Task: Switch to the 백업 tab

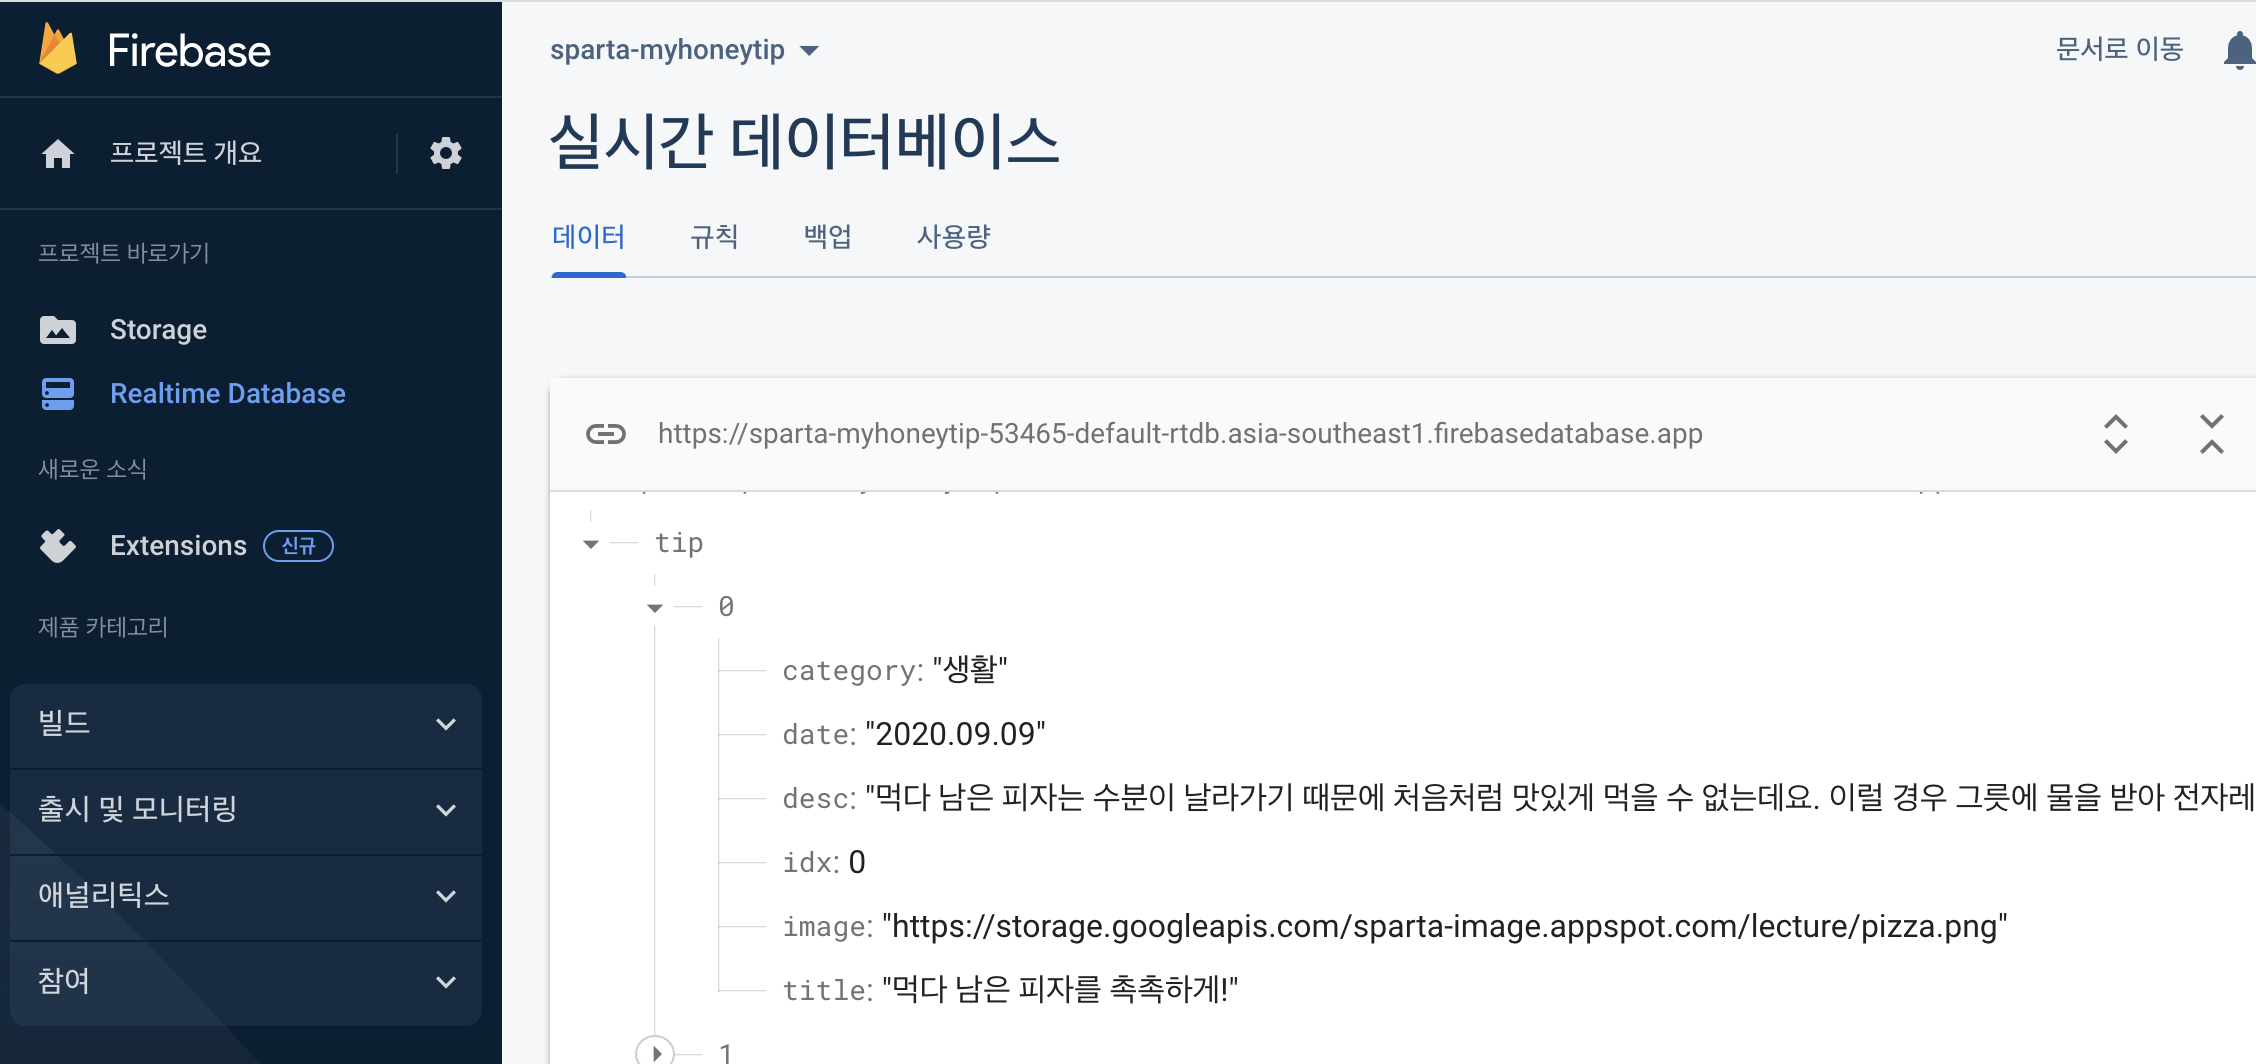Action: 828,237
